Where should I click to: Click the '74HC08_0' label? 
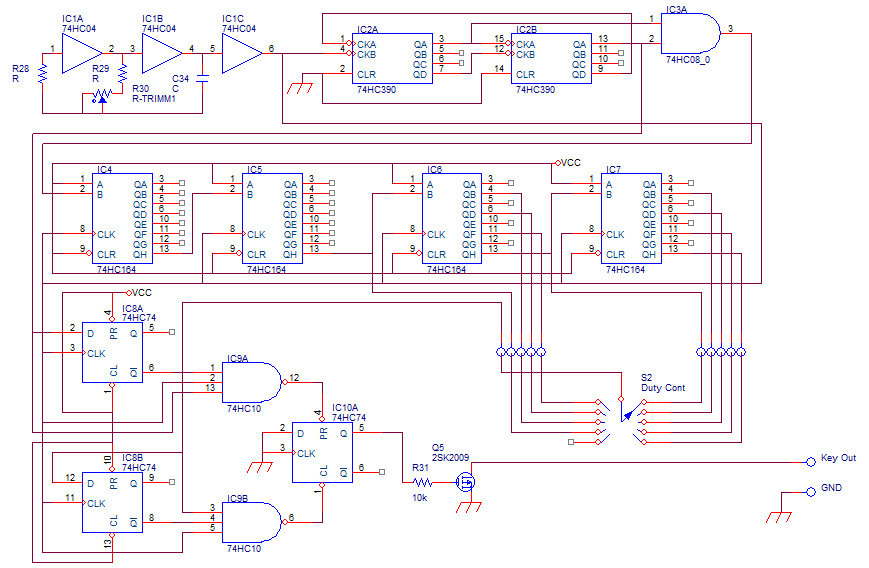coord(688,60)
